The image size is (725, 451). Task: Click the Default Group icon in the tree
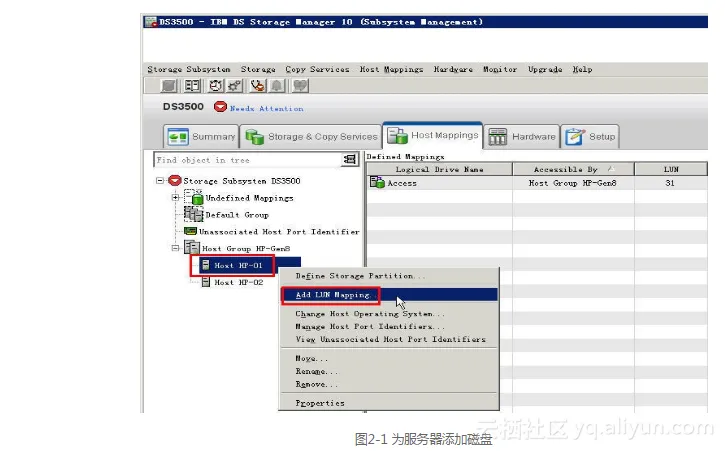coord(194,214)
